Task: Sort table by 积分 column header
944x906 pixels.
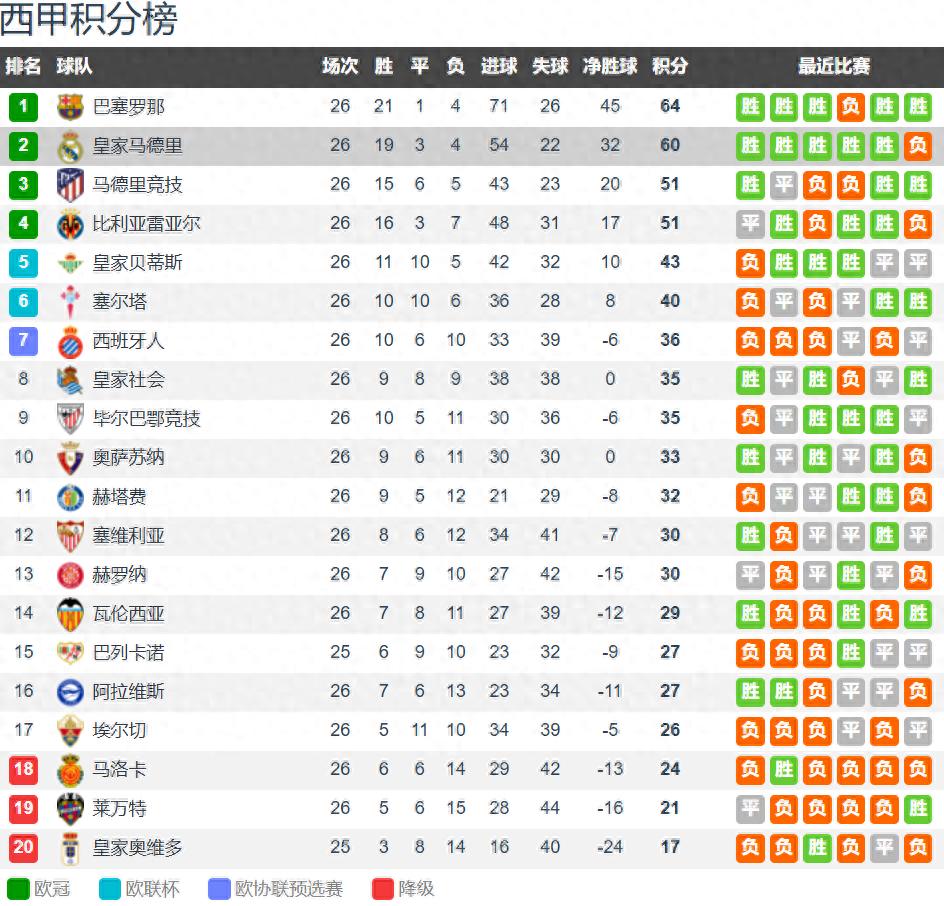Action: tap(670, 67)
